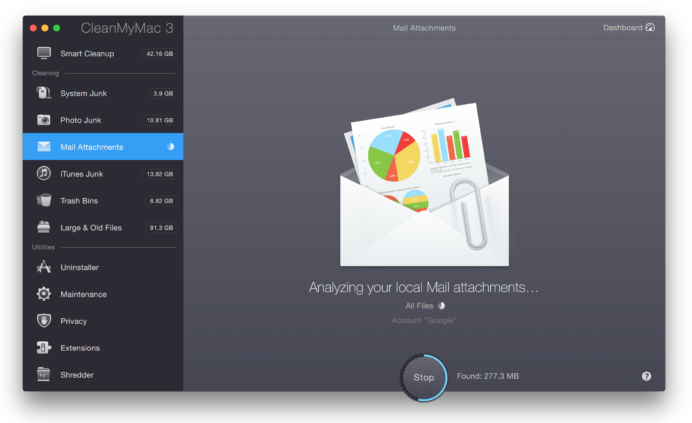Select Mail Attachments in sidebar

pos(103,147)
